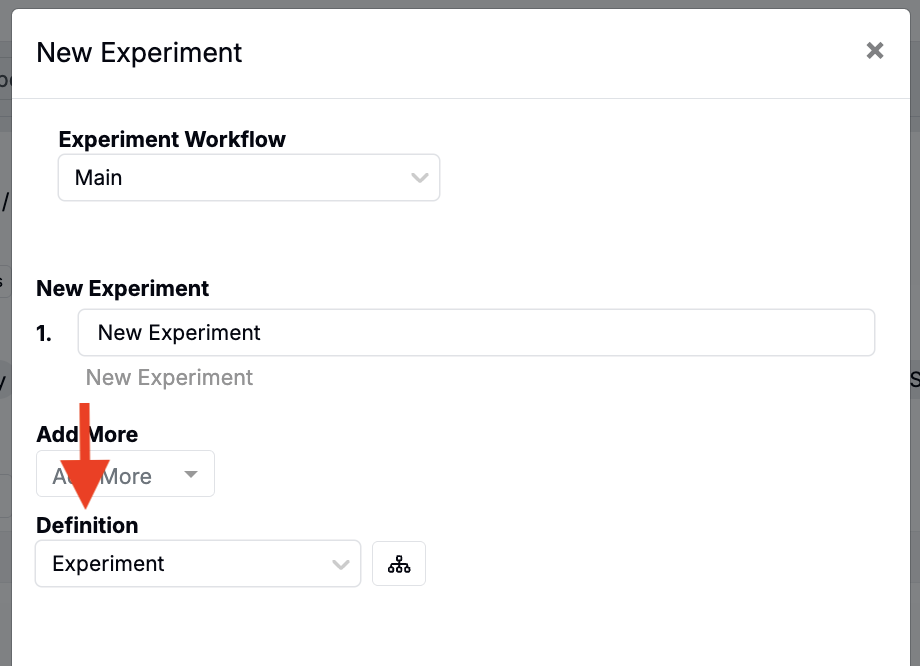Open the definition hierarchy tree button
This screenshot has height=666, width=920.
(x=399, y=564)
